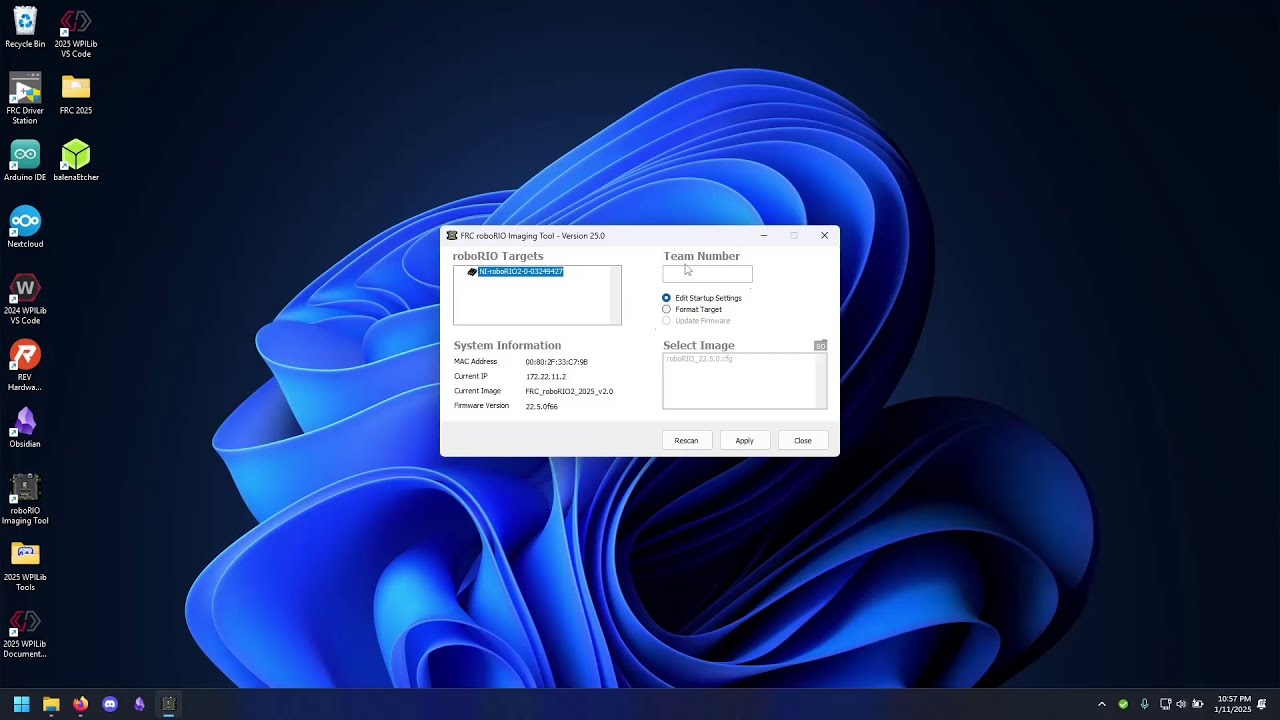The image size is (1280, 720).
Task: Open Discord from the taskbar
Action: pos(110,704)
